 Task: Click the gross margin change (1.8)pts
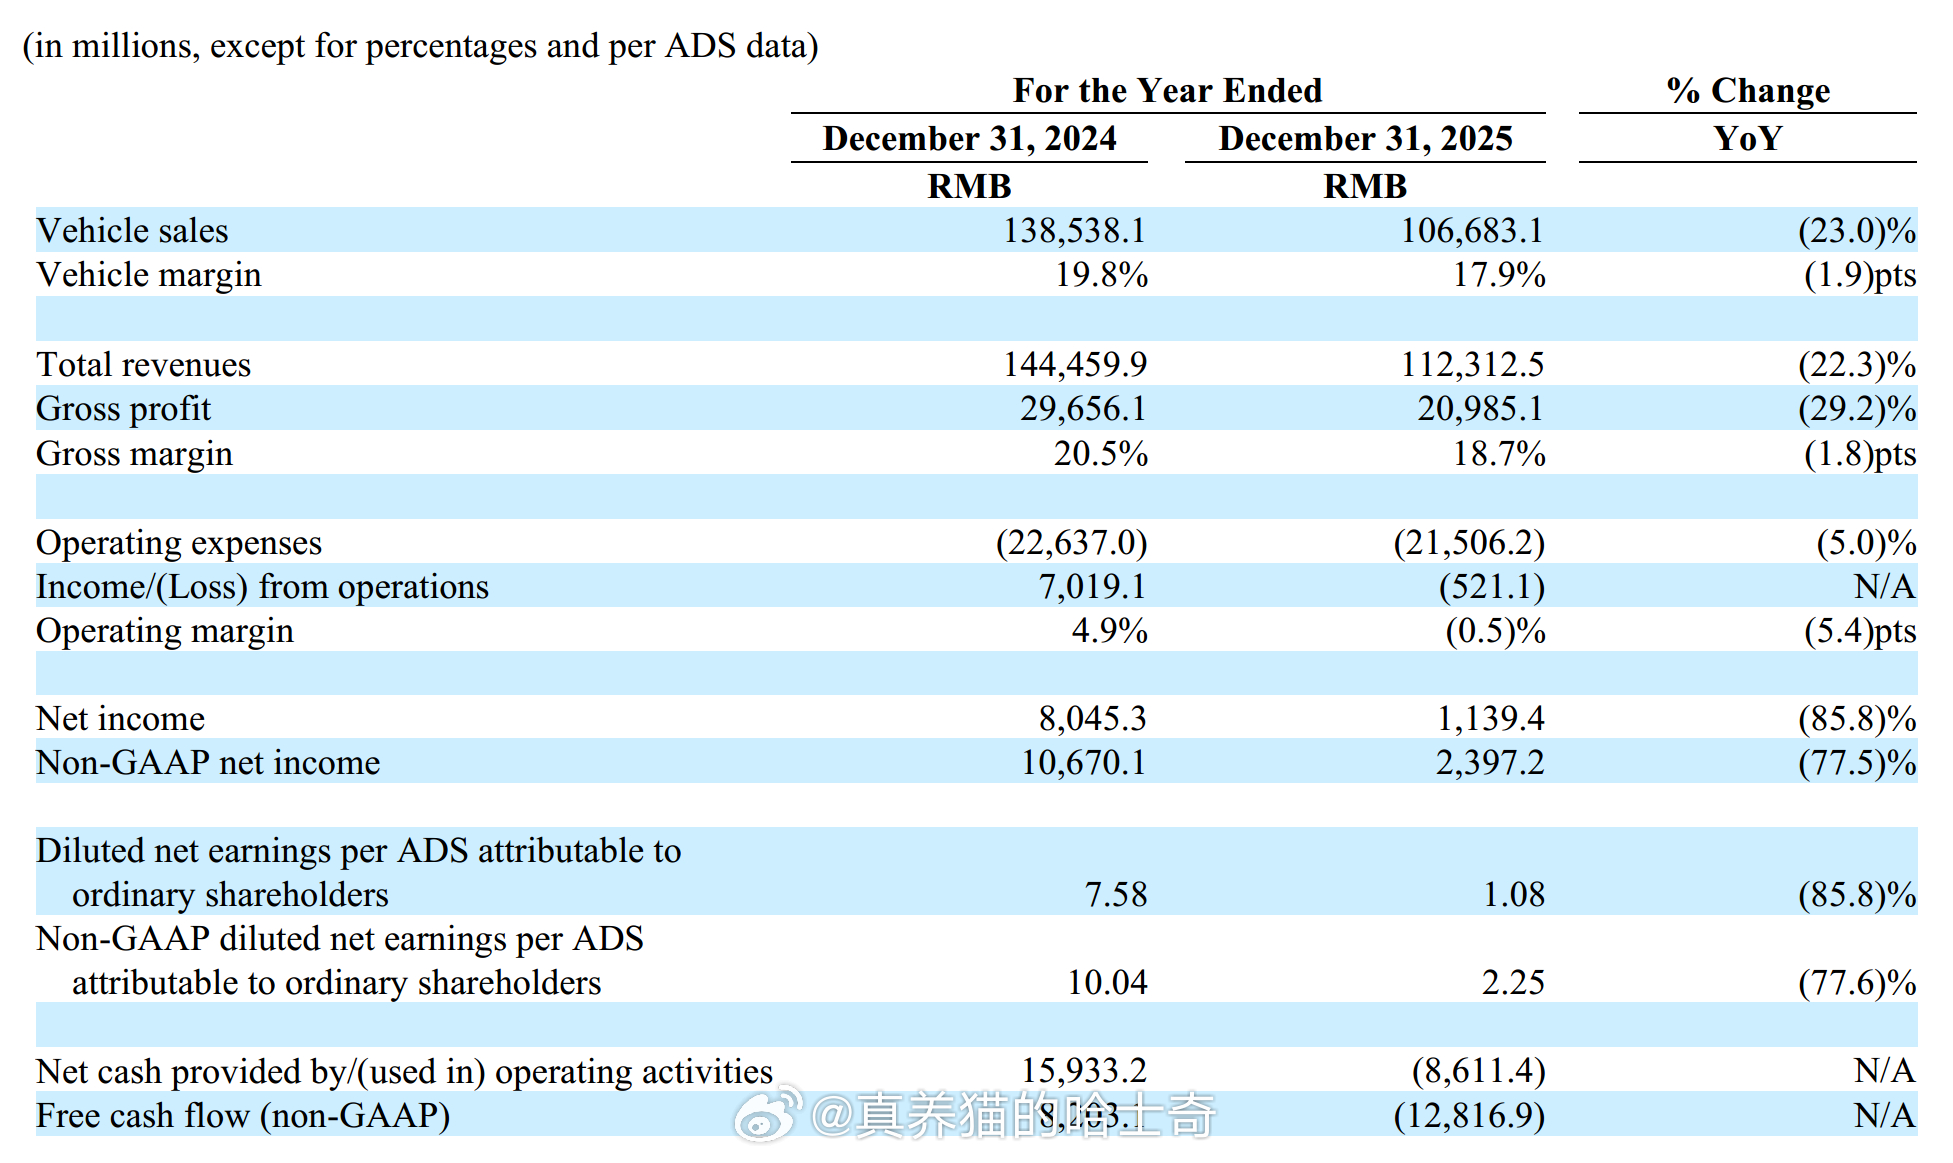pos(1859,454)
